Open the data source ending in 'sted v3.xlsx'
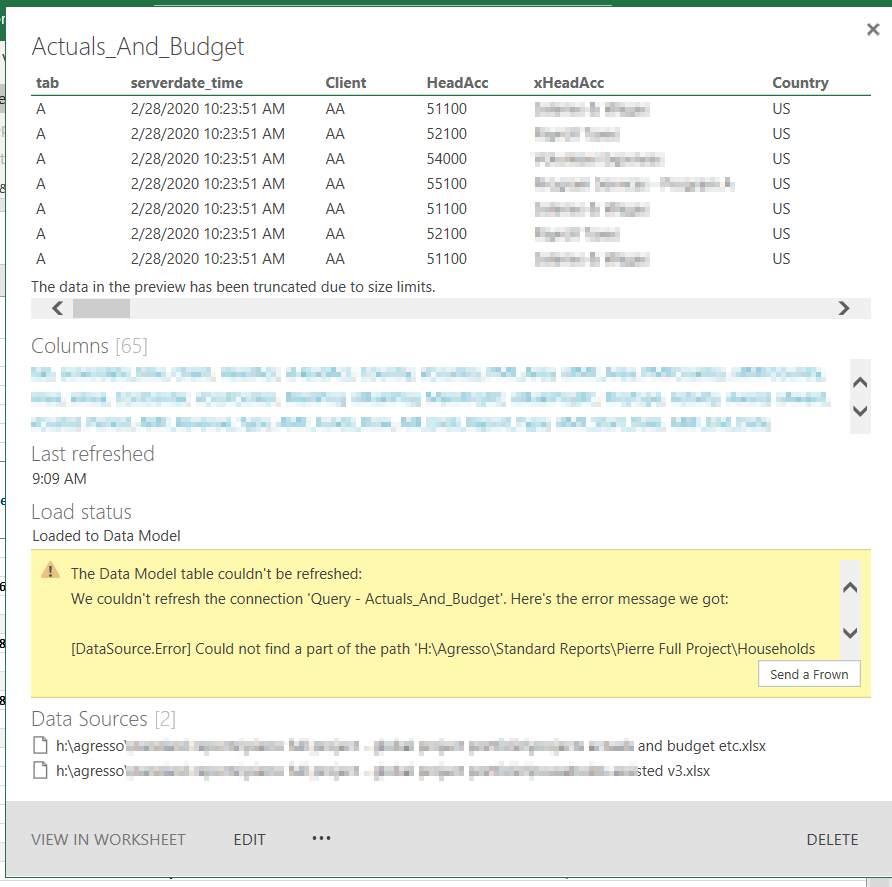Image resolution: width=892 pixels, height=887 pixels. click(383, 770)
